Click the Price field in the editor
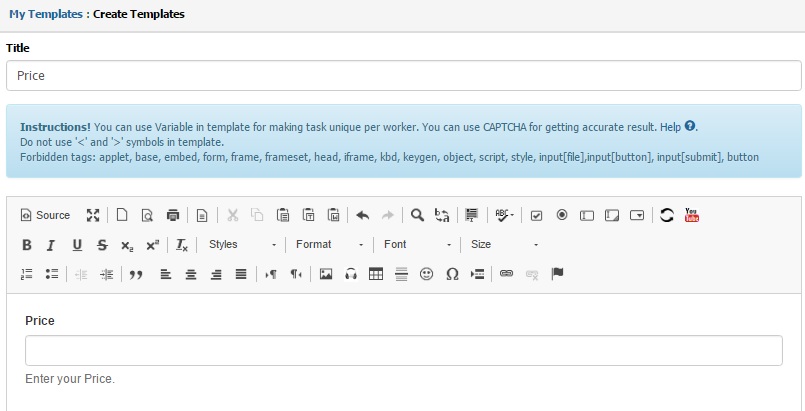Image resolution: width=805 pixels, height=411 pixels. point(404,350)
